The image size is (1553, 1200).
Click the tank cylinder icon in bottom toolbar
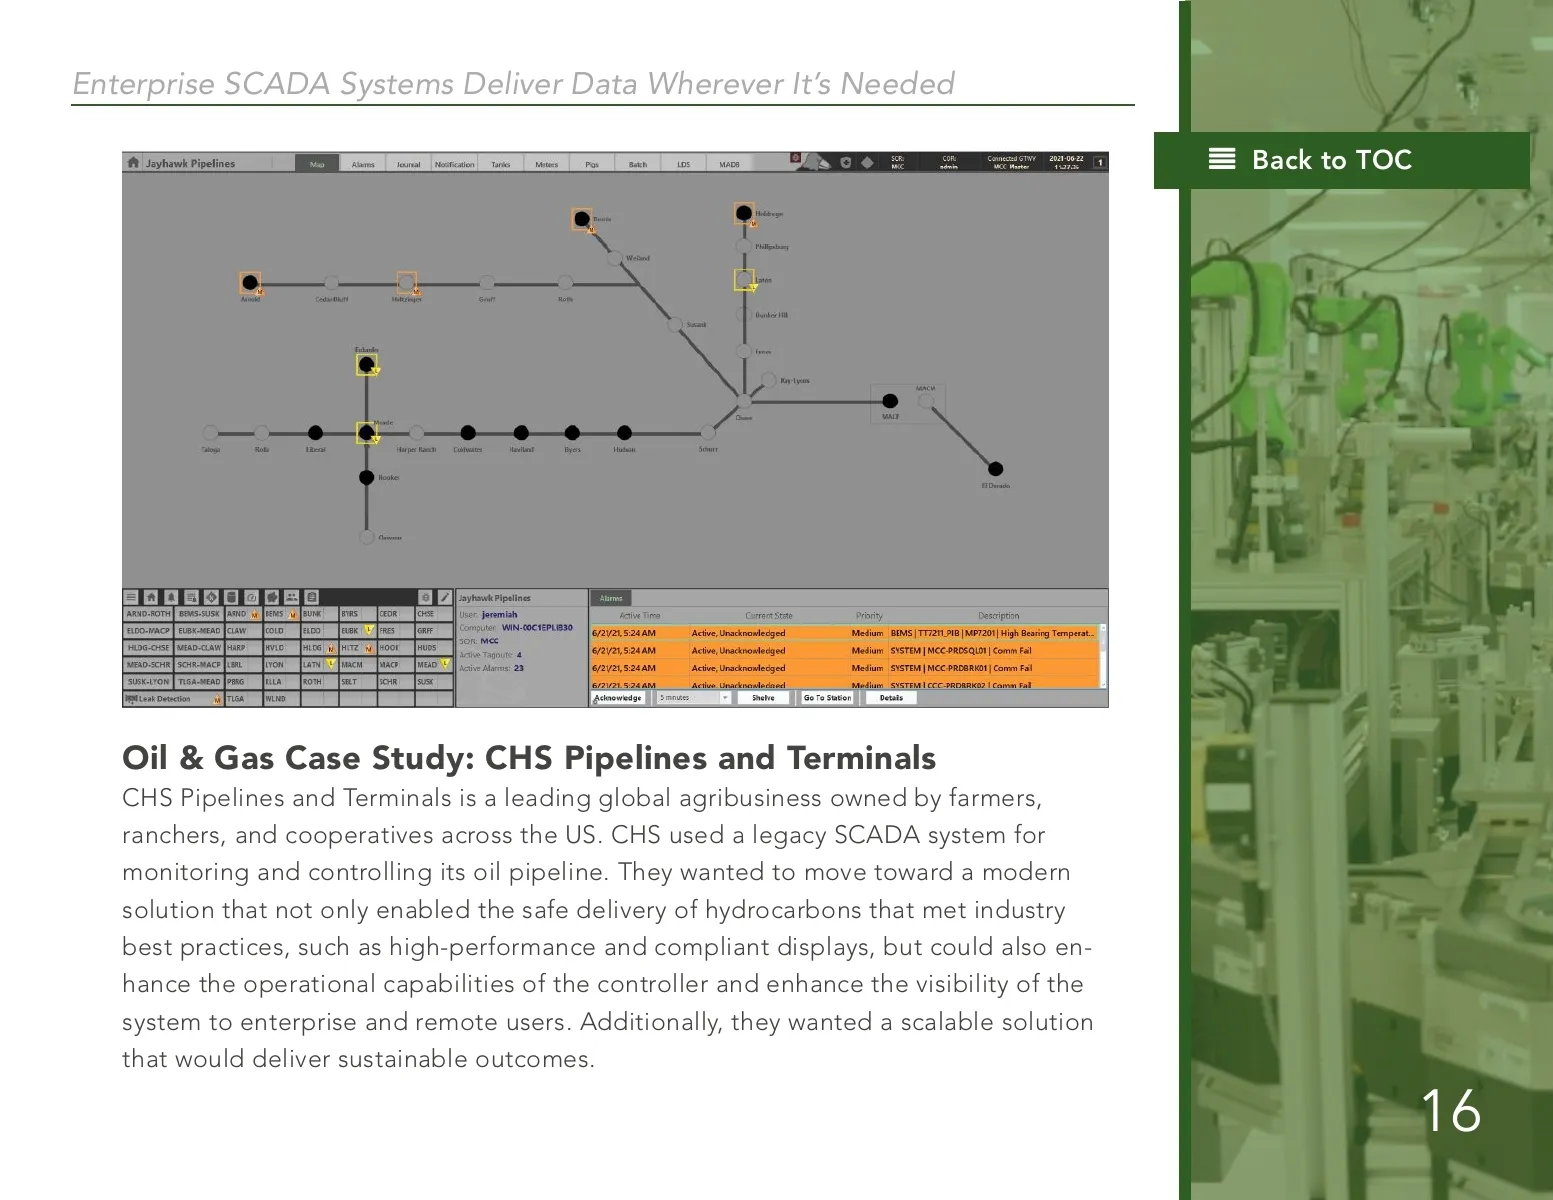pyautogui.click(x=231, y=597)
